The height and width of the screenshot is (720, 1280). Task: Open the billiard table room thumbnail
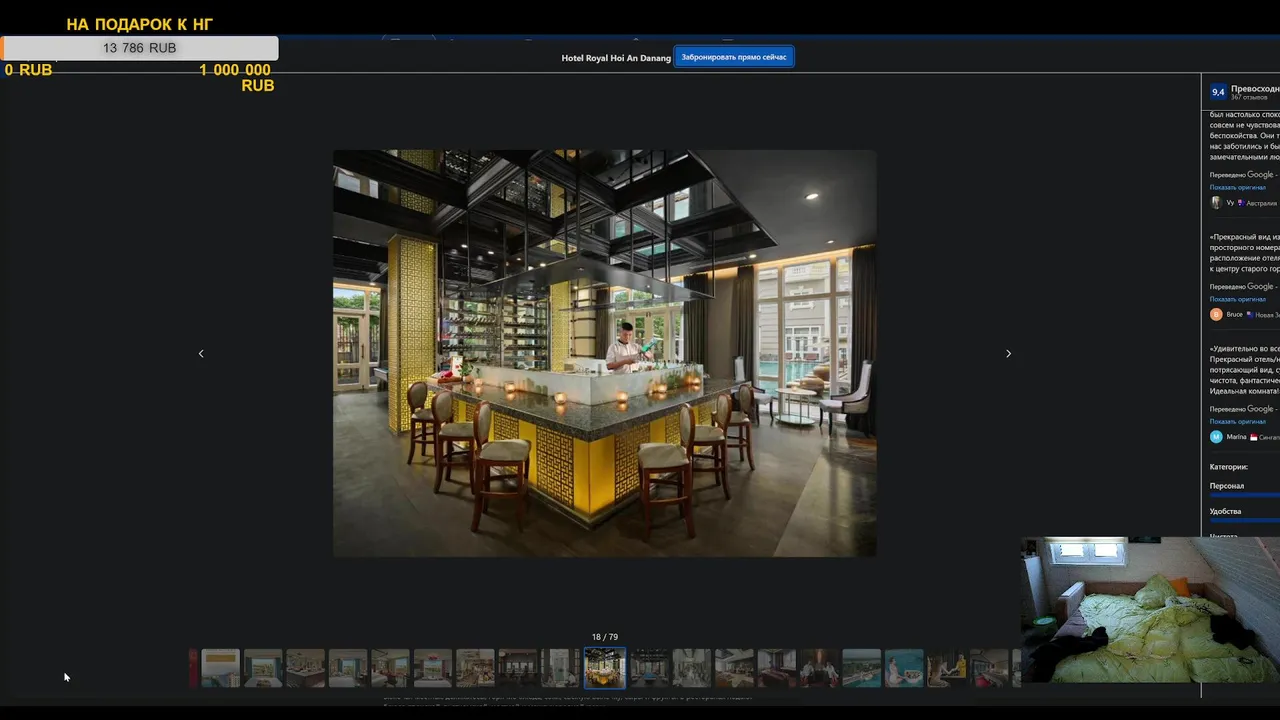click(650, 668)
